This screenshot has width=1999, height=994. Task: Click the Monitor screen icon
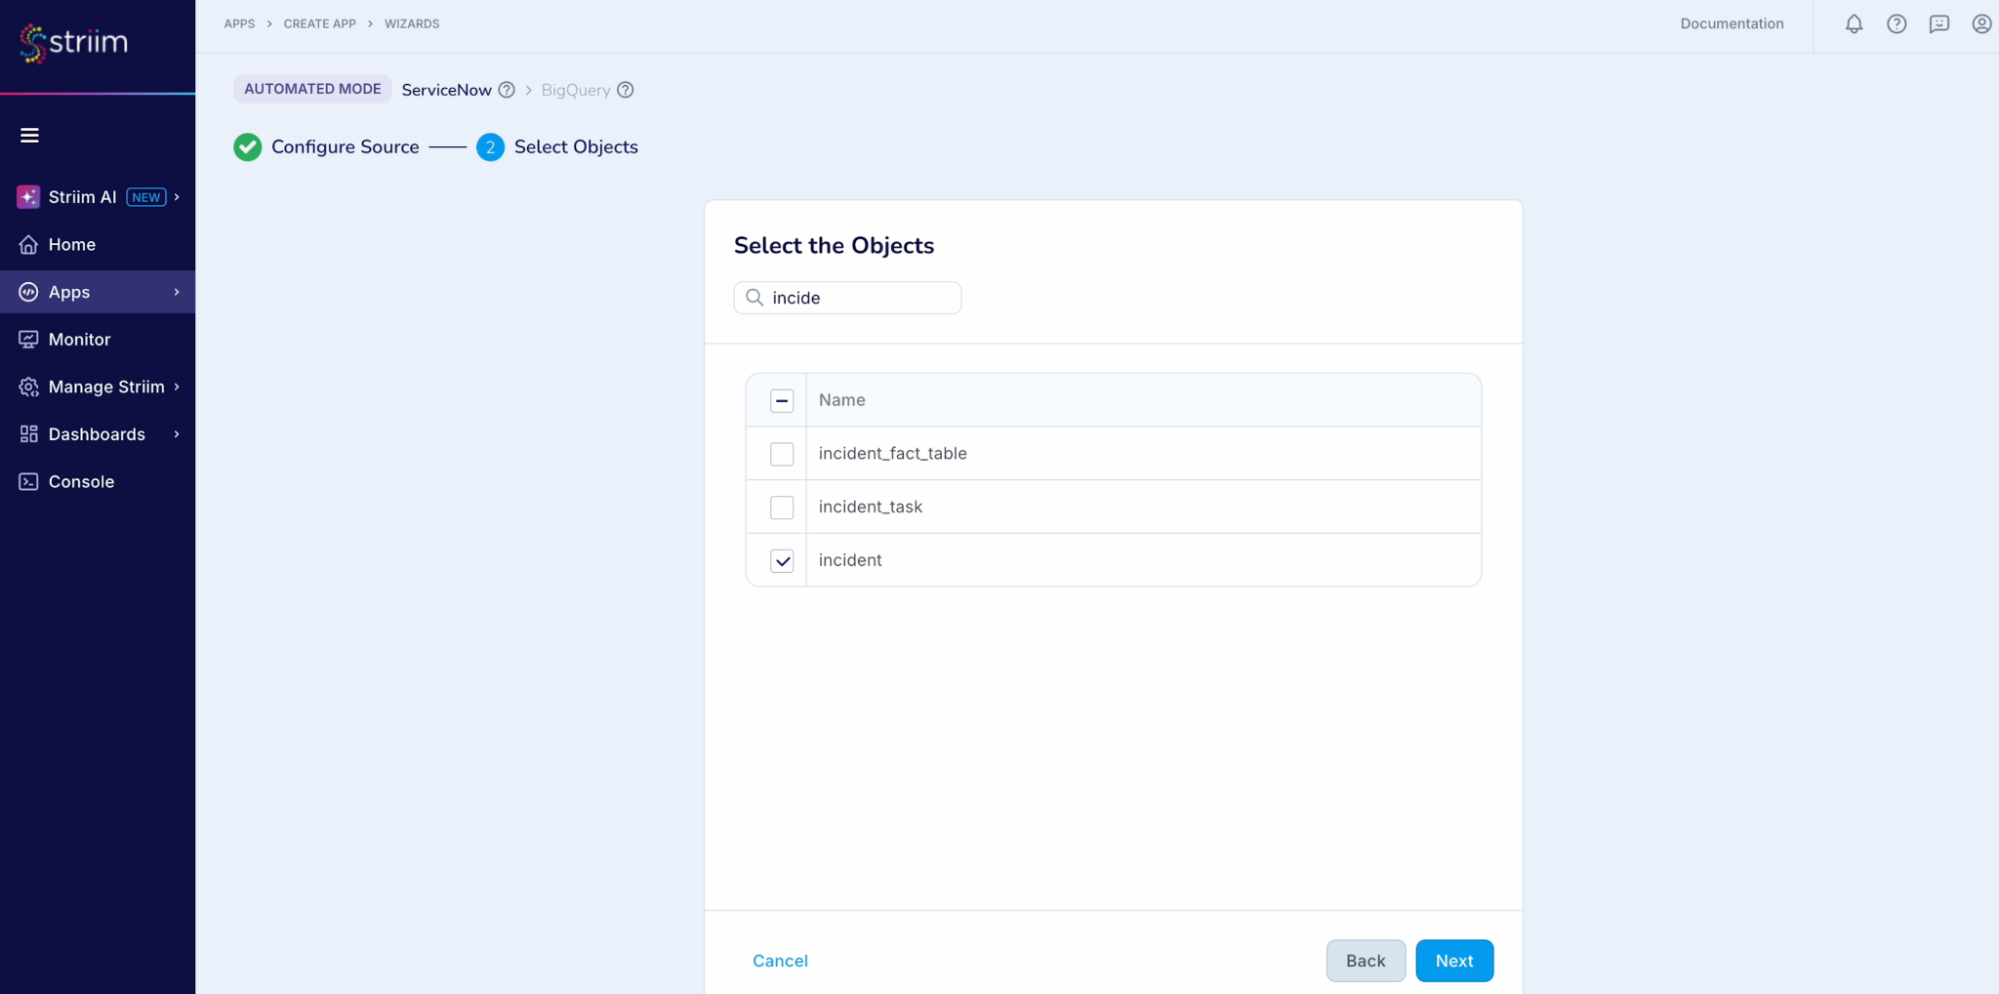pos(28,339)
